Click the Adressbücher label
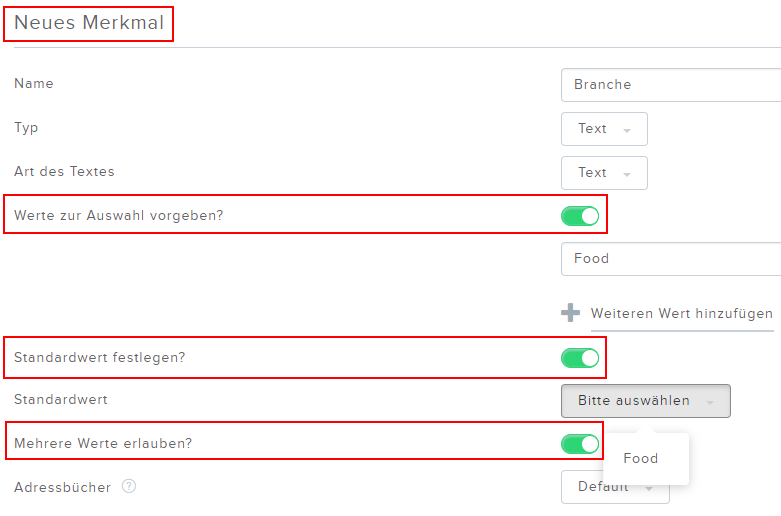This screenshot has width=781, height=516. [x=62, y=487]
